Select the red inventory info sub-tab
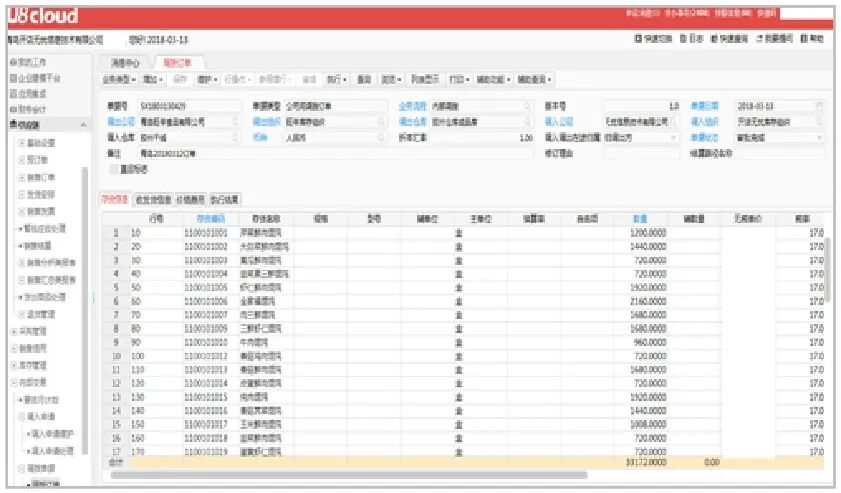Viewport: 841px width, 493px height. (115, 200)
